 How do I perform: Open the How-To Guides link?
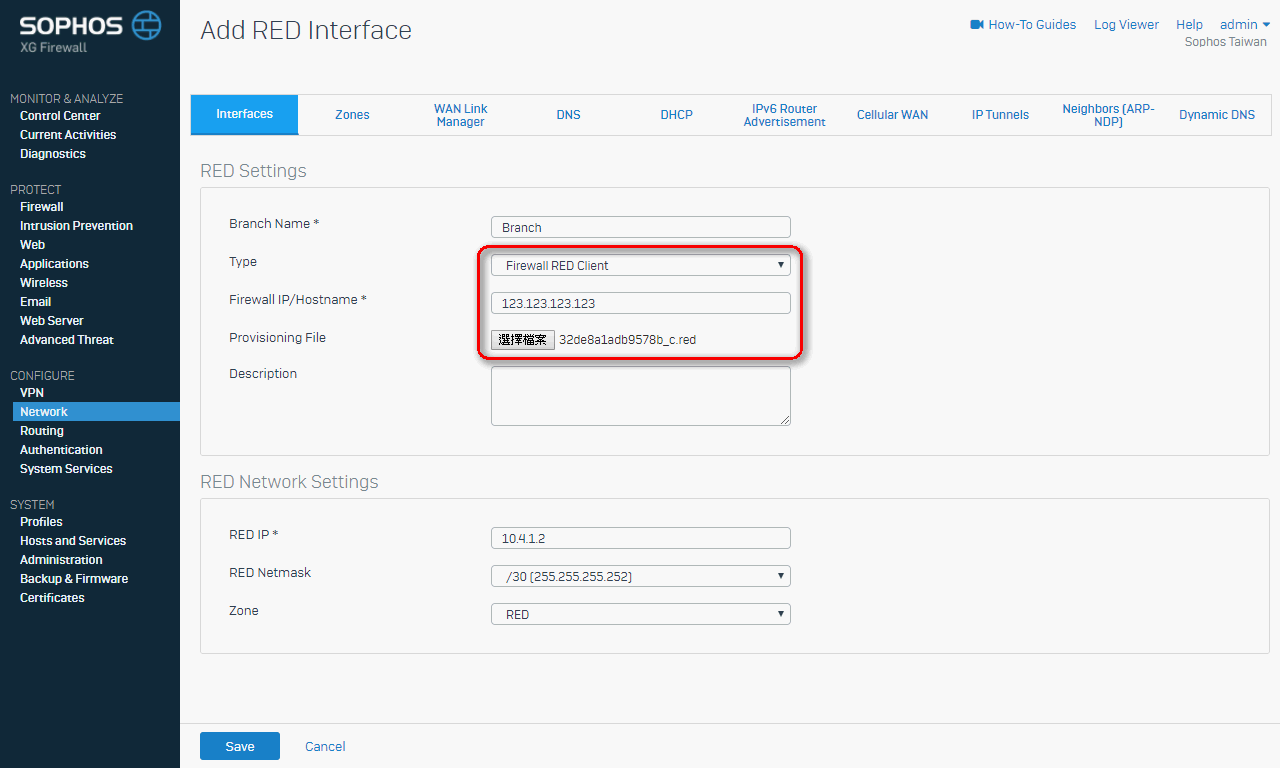tap(1032, 24)
